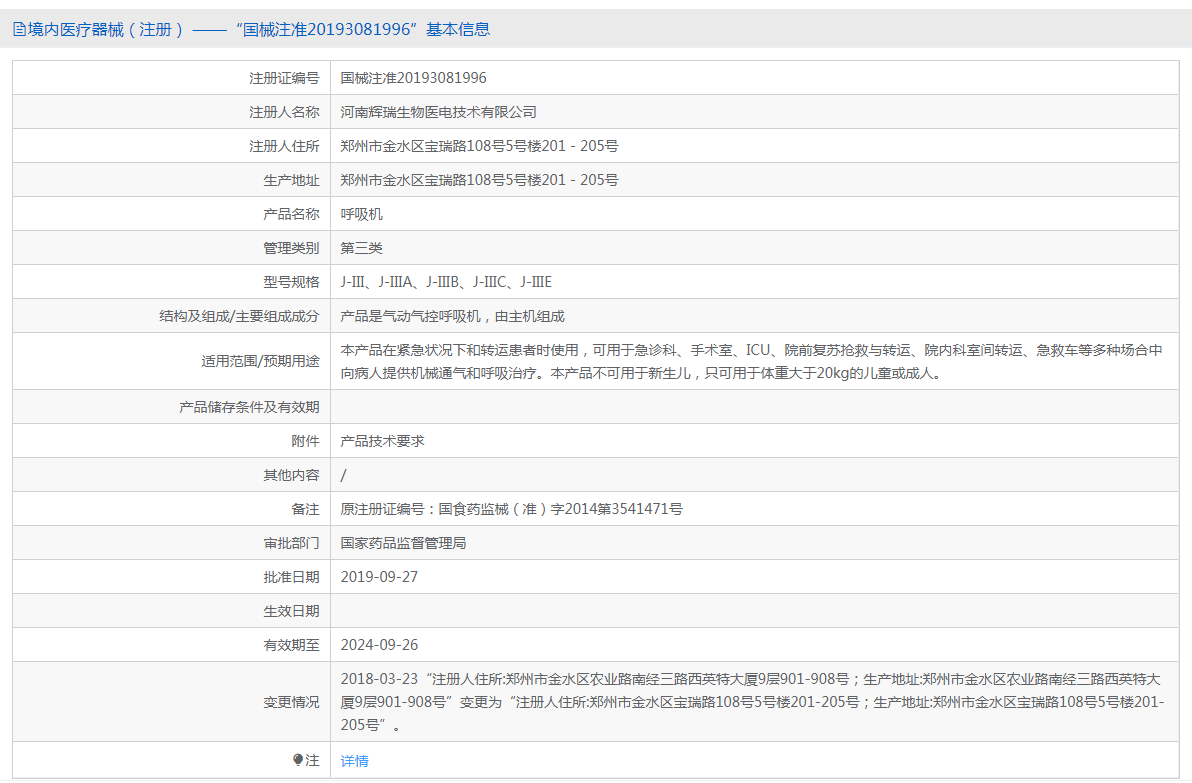This screenshot has width=1192, height=783.
Task: Click the 注册人住所 label
Action: tap(284, 146)
